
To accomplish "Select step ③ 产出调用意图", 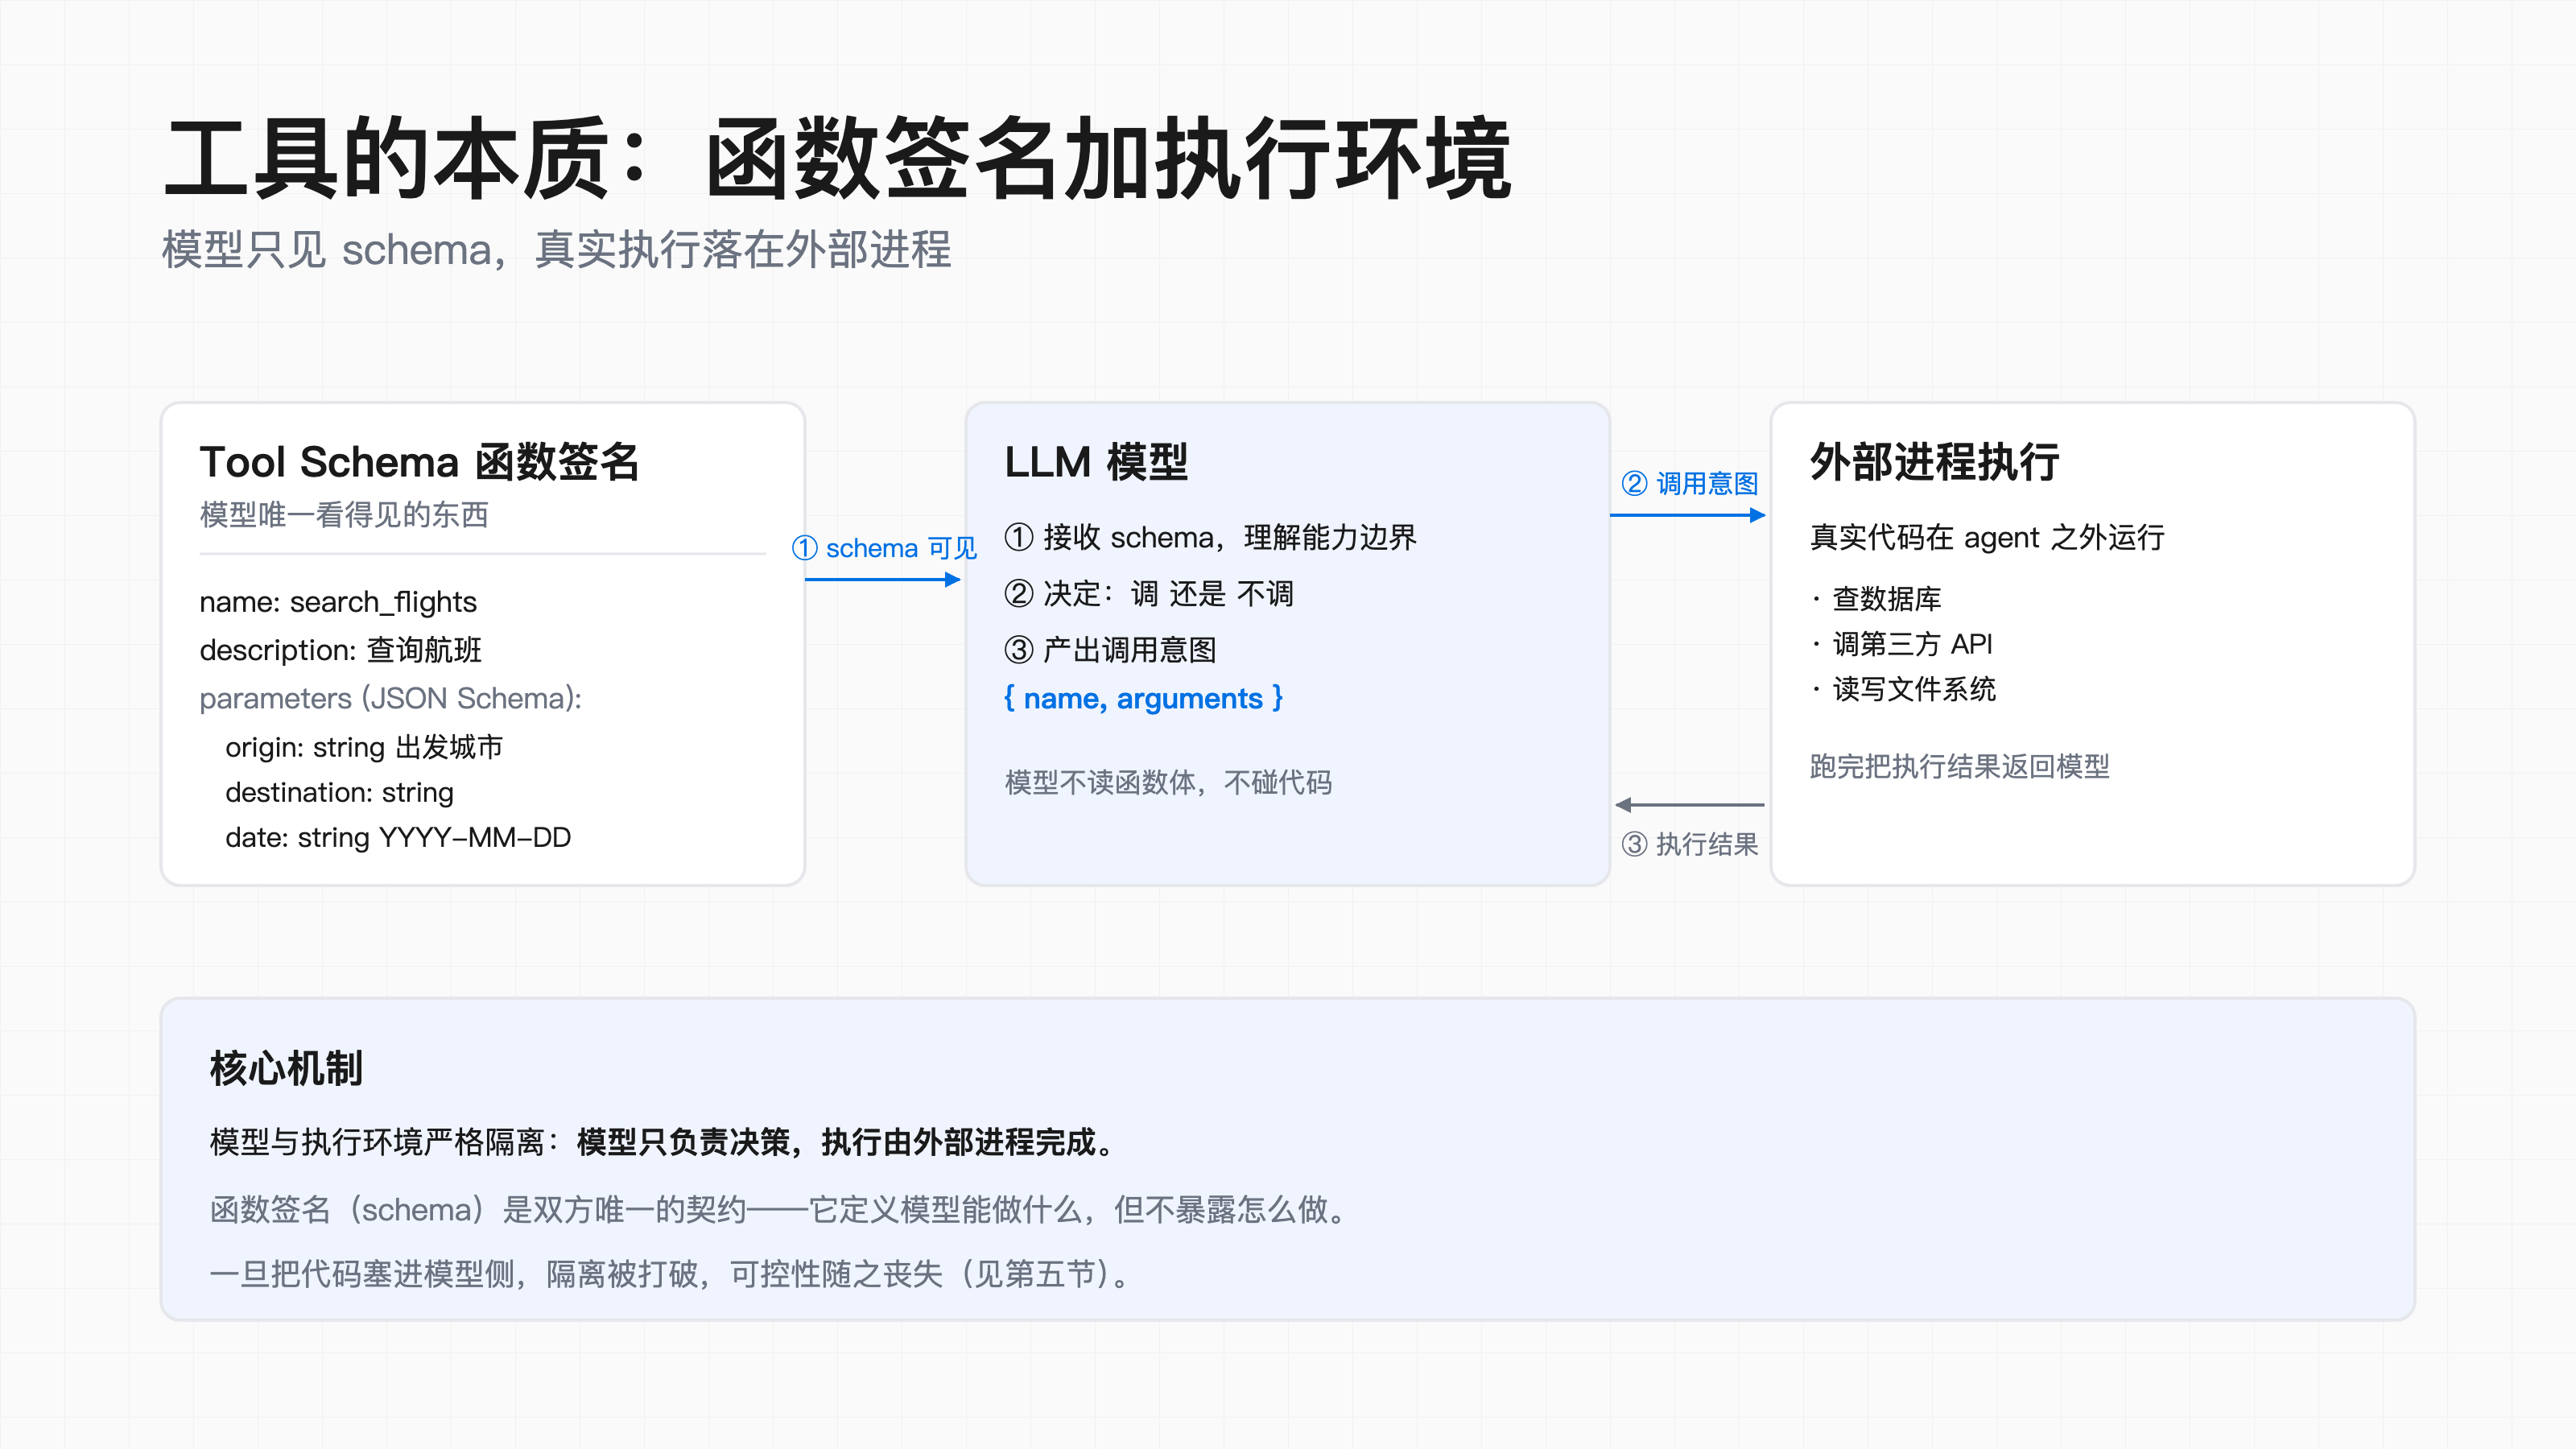I will pos(1110,650).
